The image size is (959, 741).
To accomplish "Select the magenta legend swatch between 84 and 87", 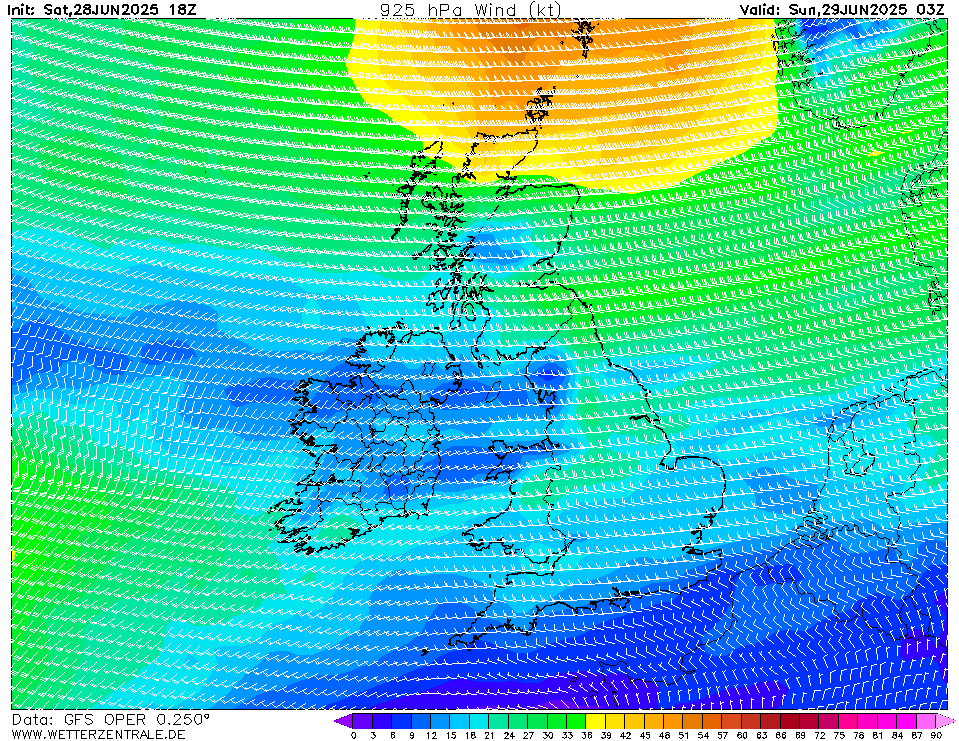I will pos(906,720).
